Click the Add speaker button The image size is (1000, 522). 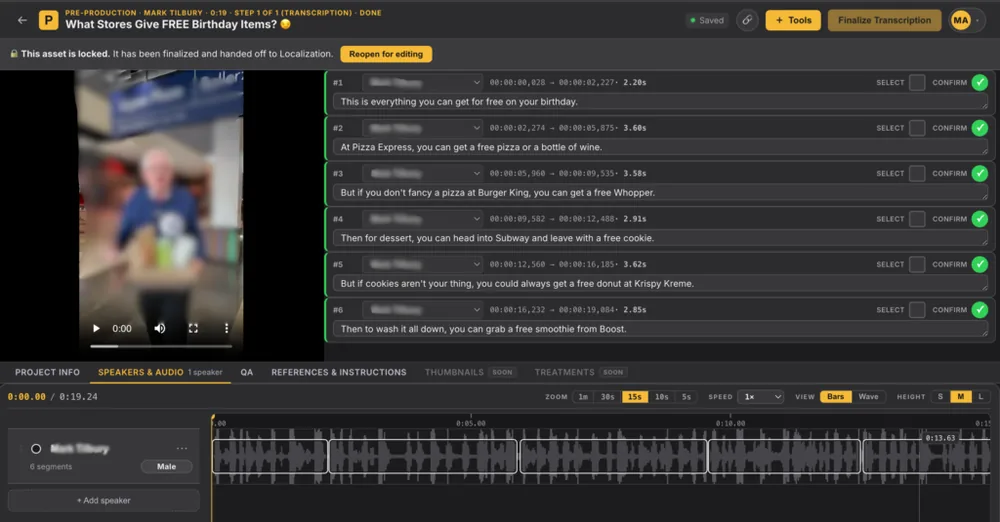pyautogui.click(x=103, y=500)
